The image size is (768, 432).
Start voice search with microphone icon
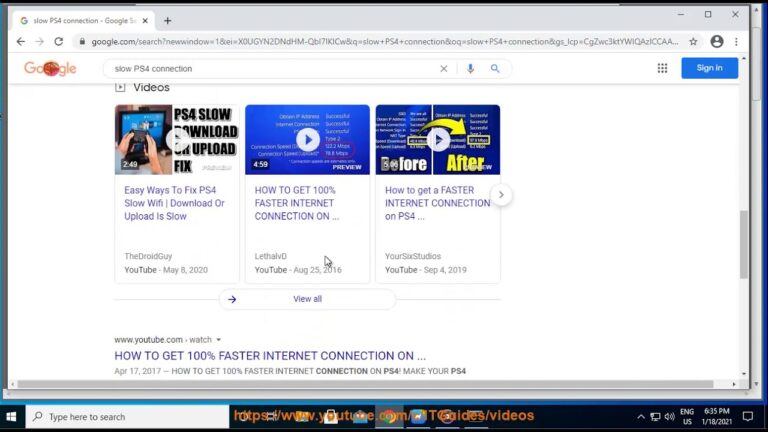point(470,69)
